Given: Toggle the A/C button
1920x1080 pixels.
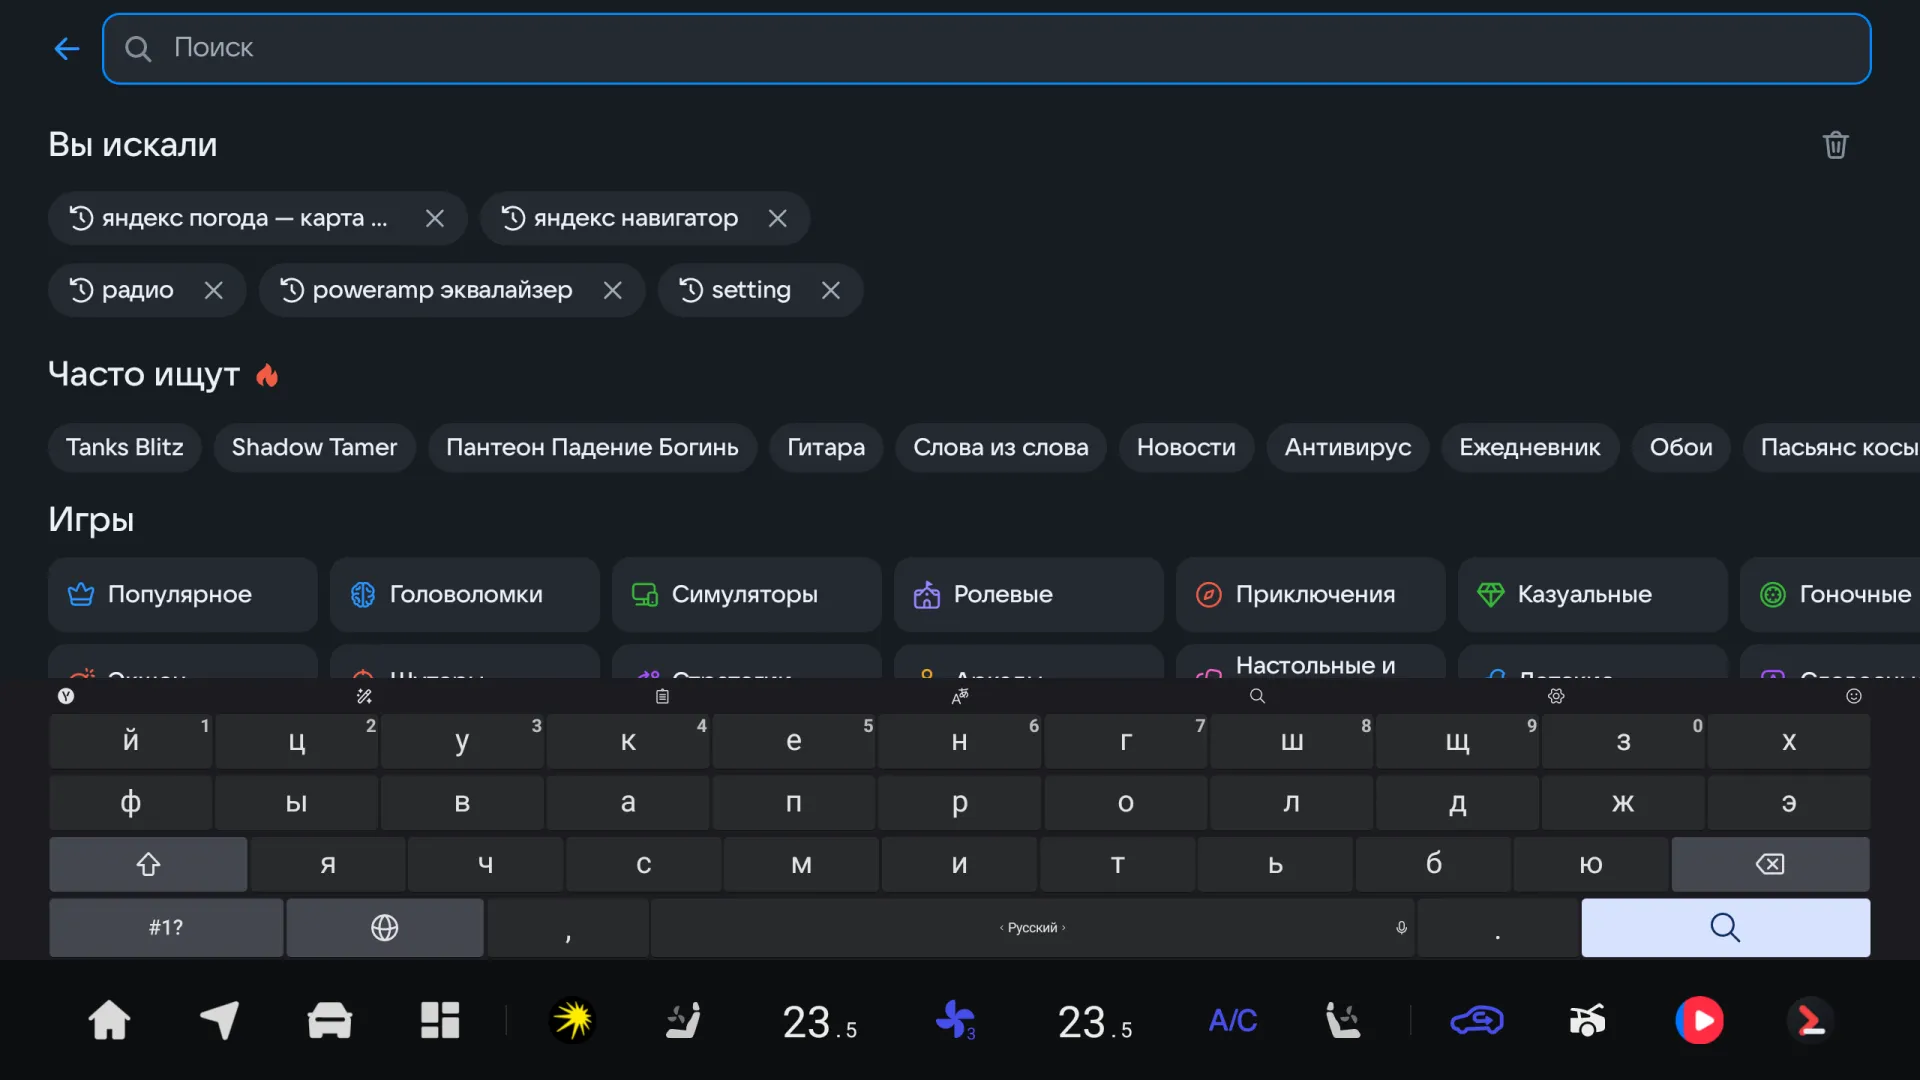Looking at the screenshot, I should (x=1233, y=1021).
